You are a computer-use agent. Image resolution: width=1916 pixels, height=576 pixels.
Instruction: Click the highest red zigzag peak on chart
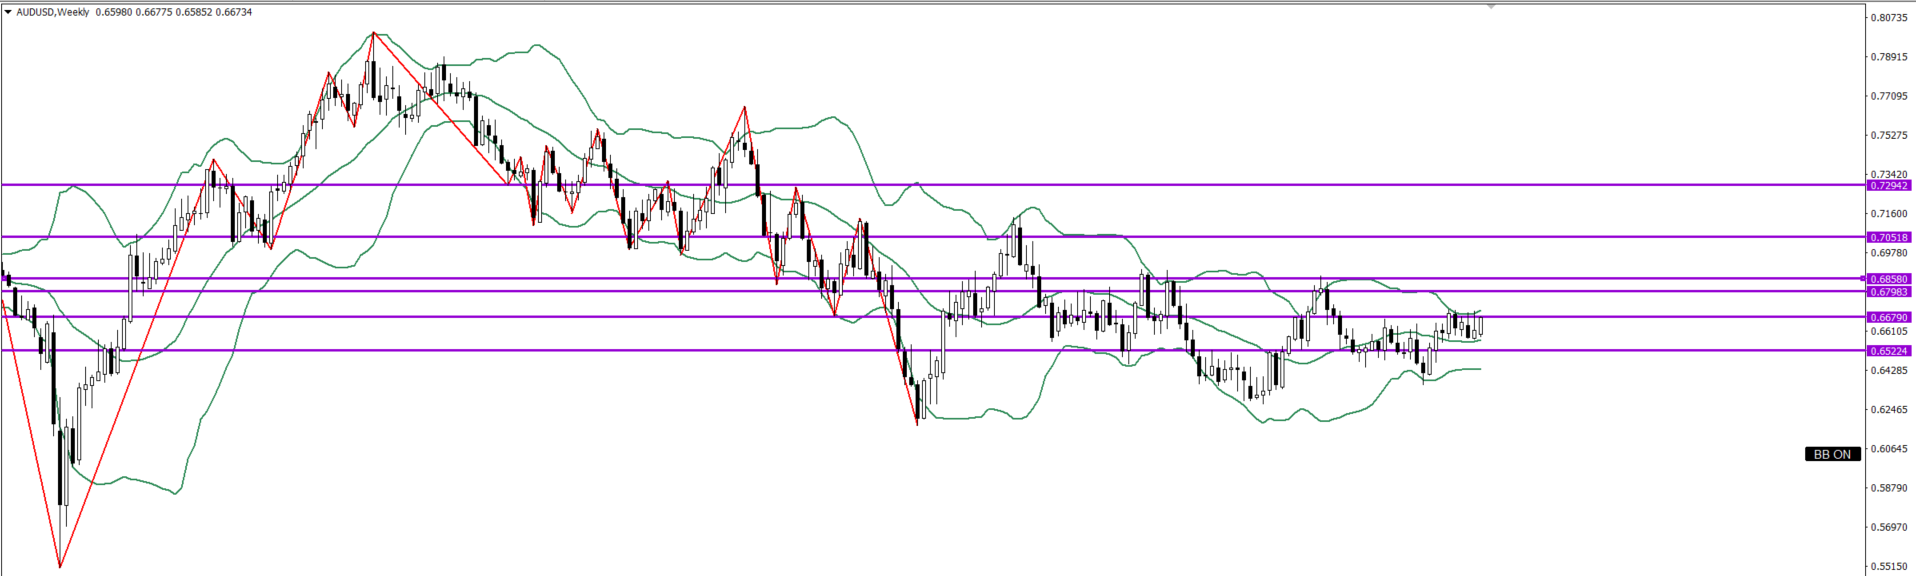[373, 33]
